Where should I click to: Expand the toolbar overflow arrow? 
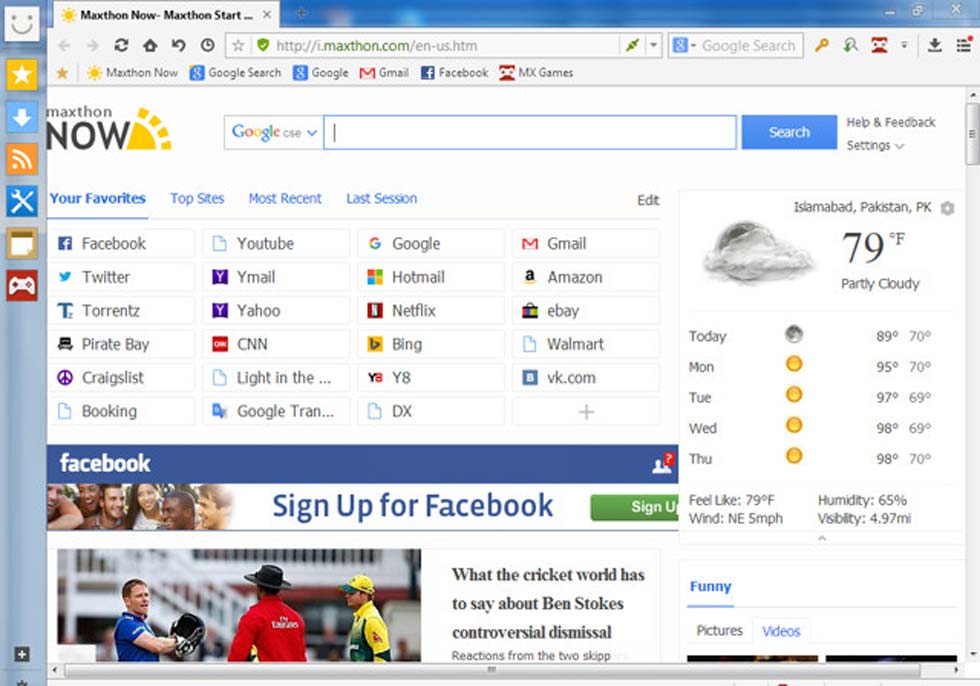pyautogui.click(x=904, y=45)
